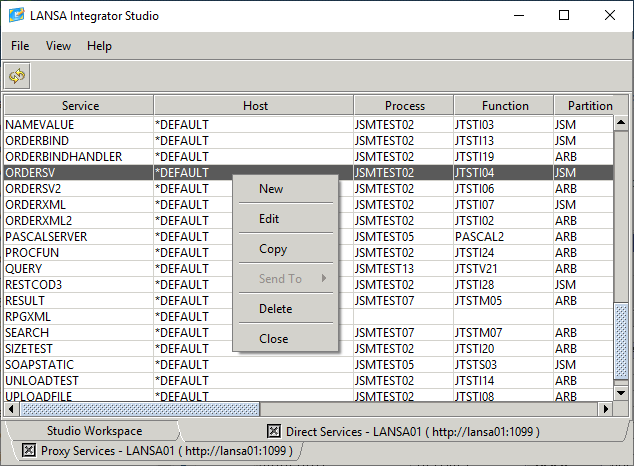The width and height of the screenshot is (634, 466).
Task: Click horizontal scrollbar right arrow
Action: 604,409
